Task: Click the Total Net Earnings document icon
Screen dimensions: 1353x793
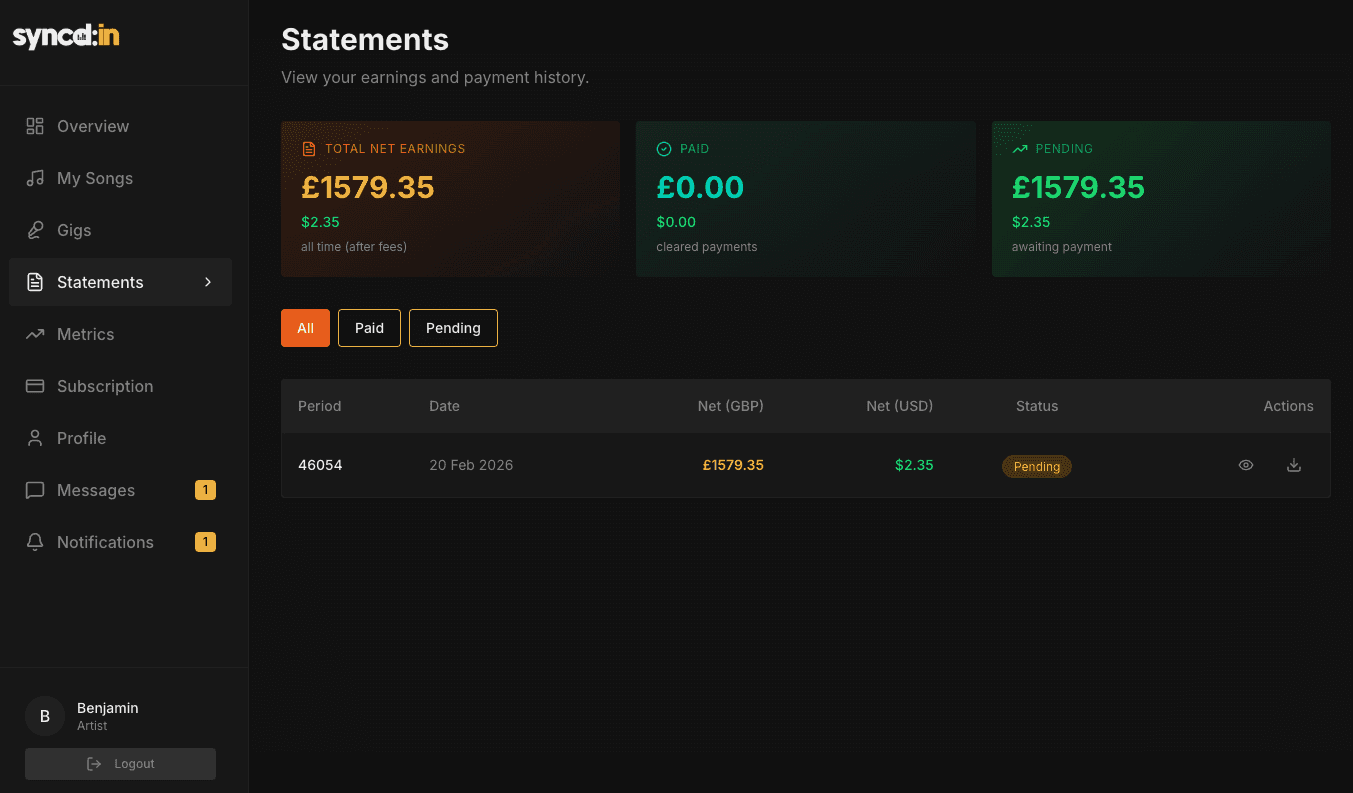Action: tap(309, 149)
